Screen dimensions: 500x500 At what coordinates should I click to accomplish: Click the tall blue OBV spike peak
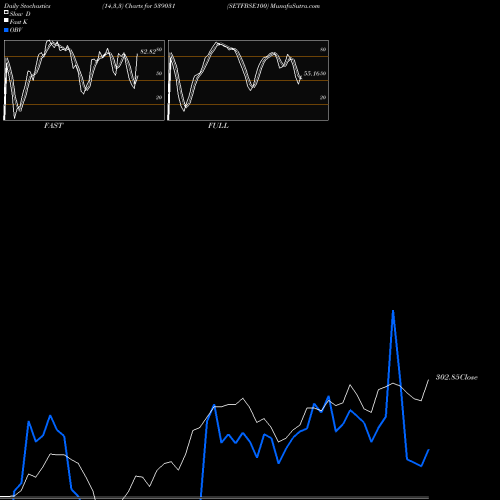393,311
